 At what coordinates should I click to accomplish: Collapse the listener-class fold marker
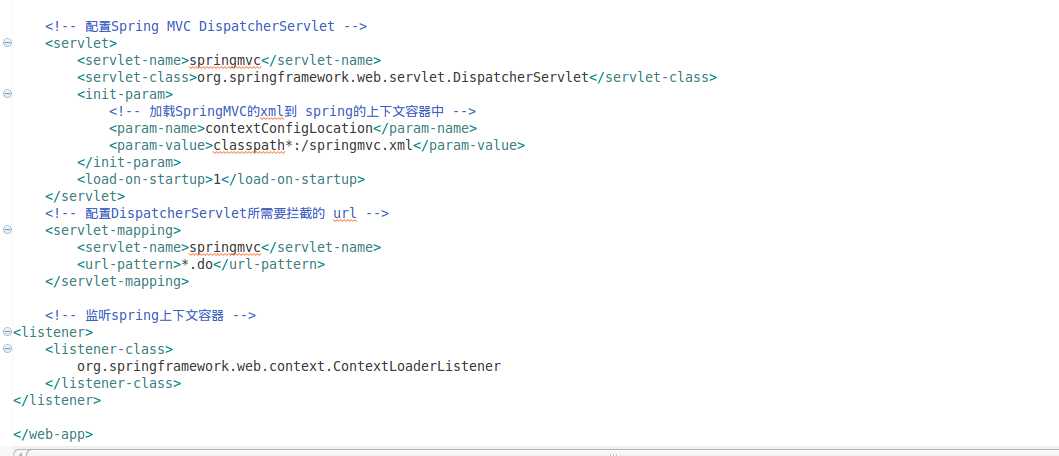coord(7,349)
